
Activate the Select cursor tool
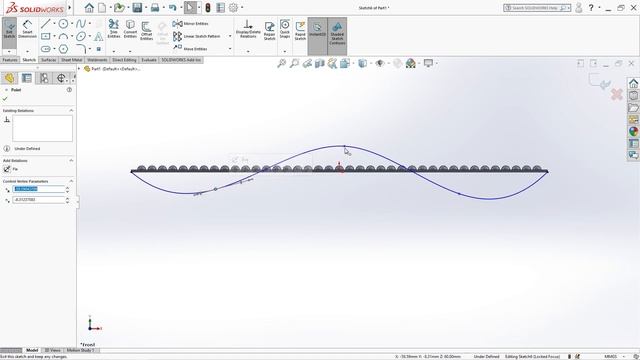coord(190,7)
